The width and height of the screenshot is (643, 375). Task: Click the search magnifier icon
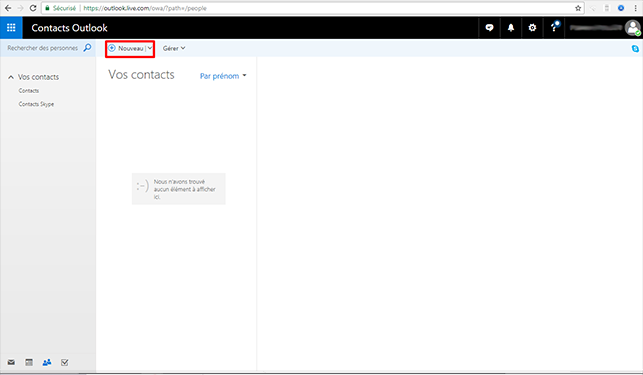pos(87,48)
